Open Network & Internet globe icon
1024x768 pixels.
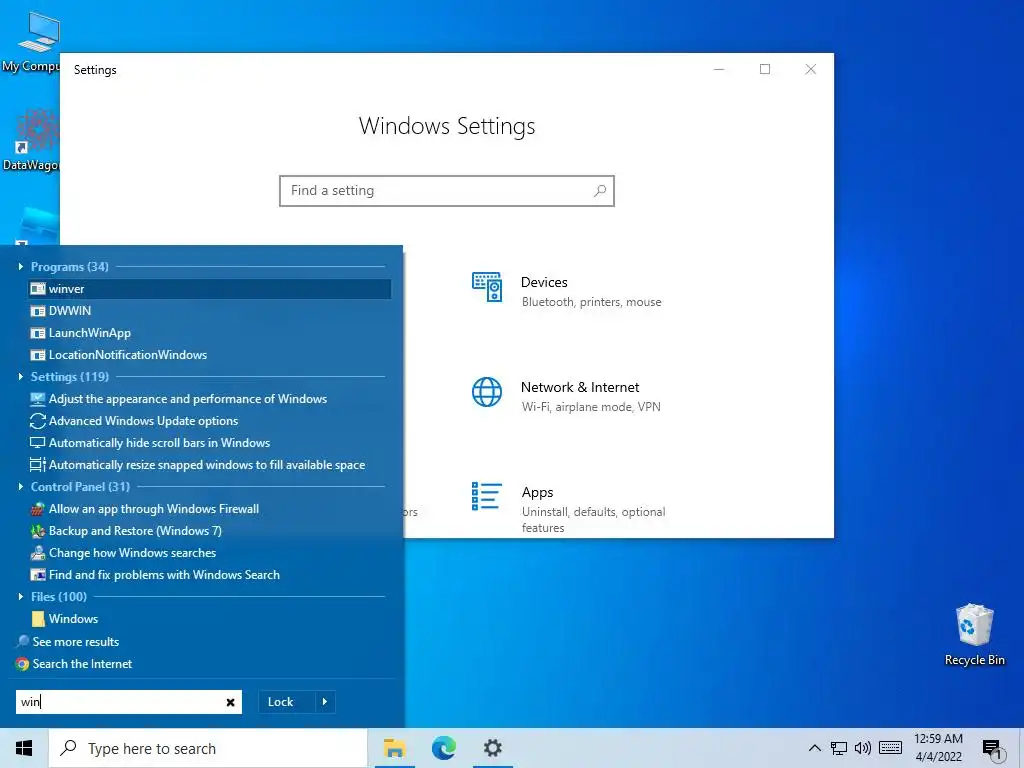(x=487, y=392)
